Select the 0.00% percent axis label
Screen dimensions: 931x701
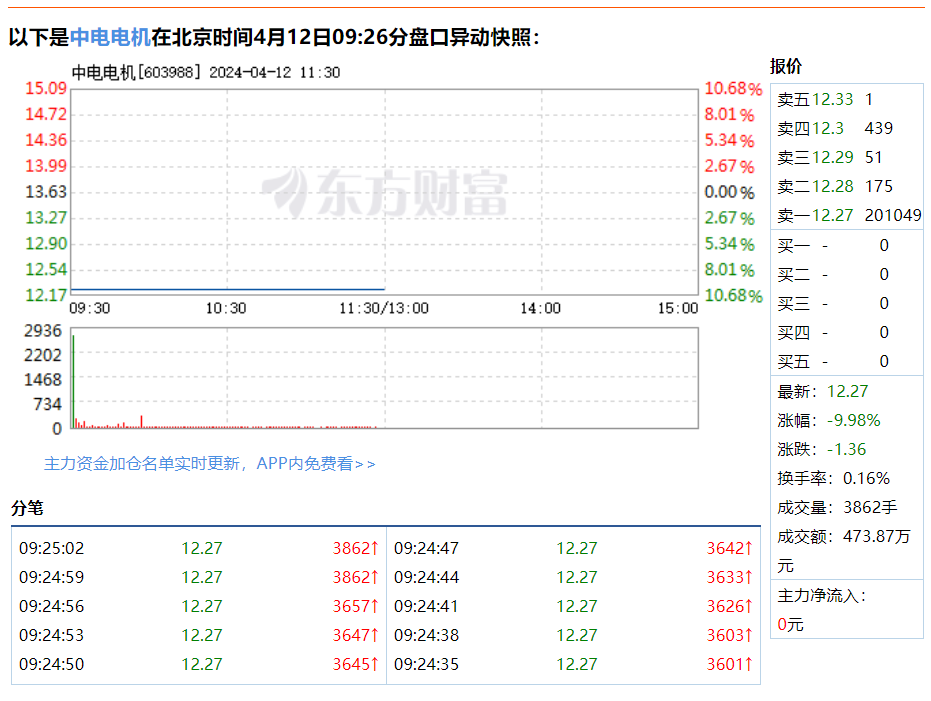(729, 192)
